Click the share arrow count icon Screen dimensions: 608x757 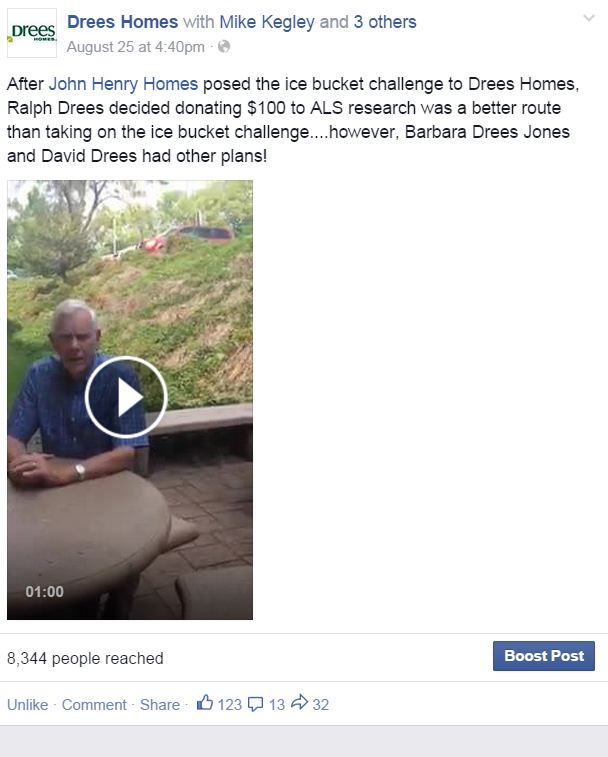(x=299, y=702)
